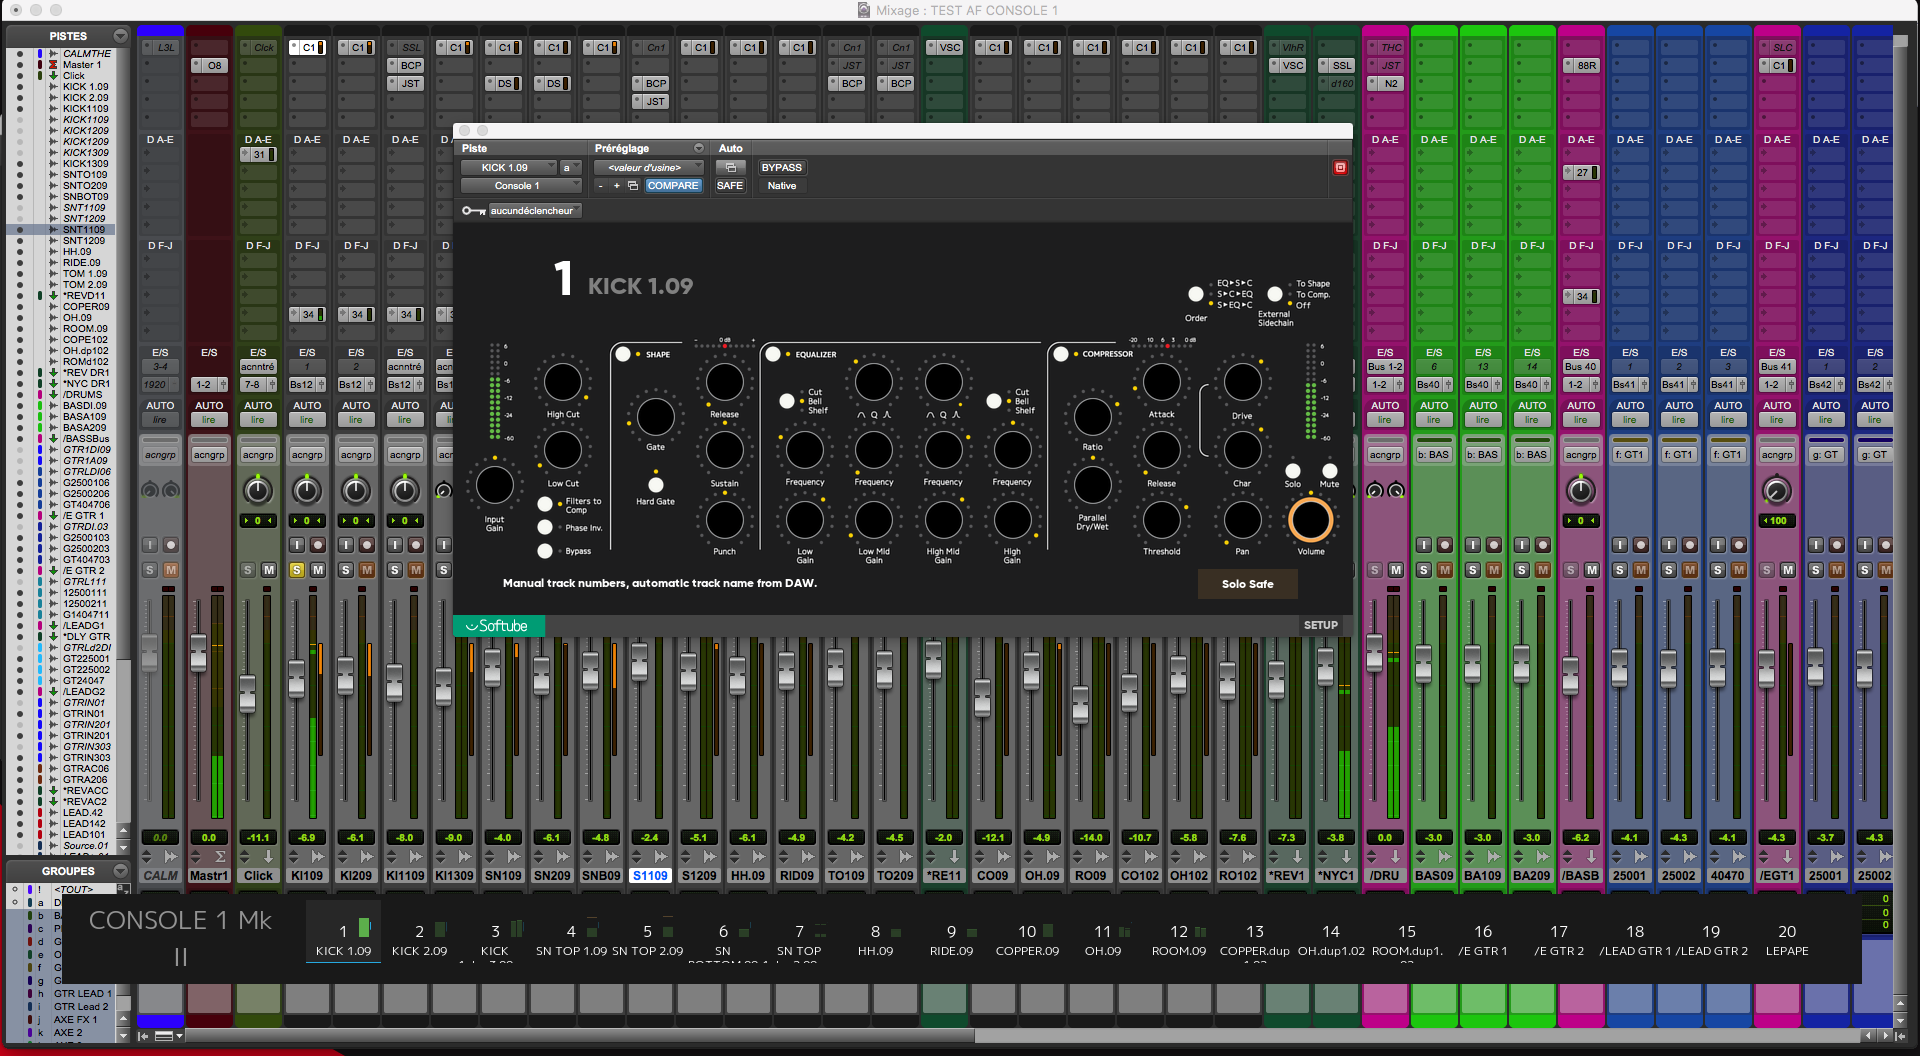This screenshot has width=1920, height=1056.
Task: Enable the EQUALIZER section power toggle
Action: [772, 353]
